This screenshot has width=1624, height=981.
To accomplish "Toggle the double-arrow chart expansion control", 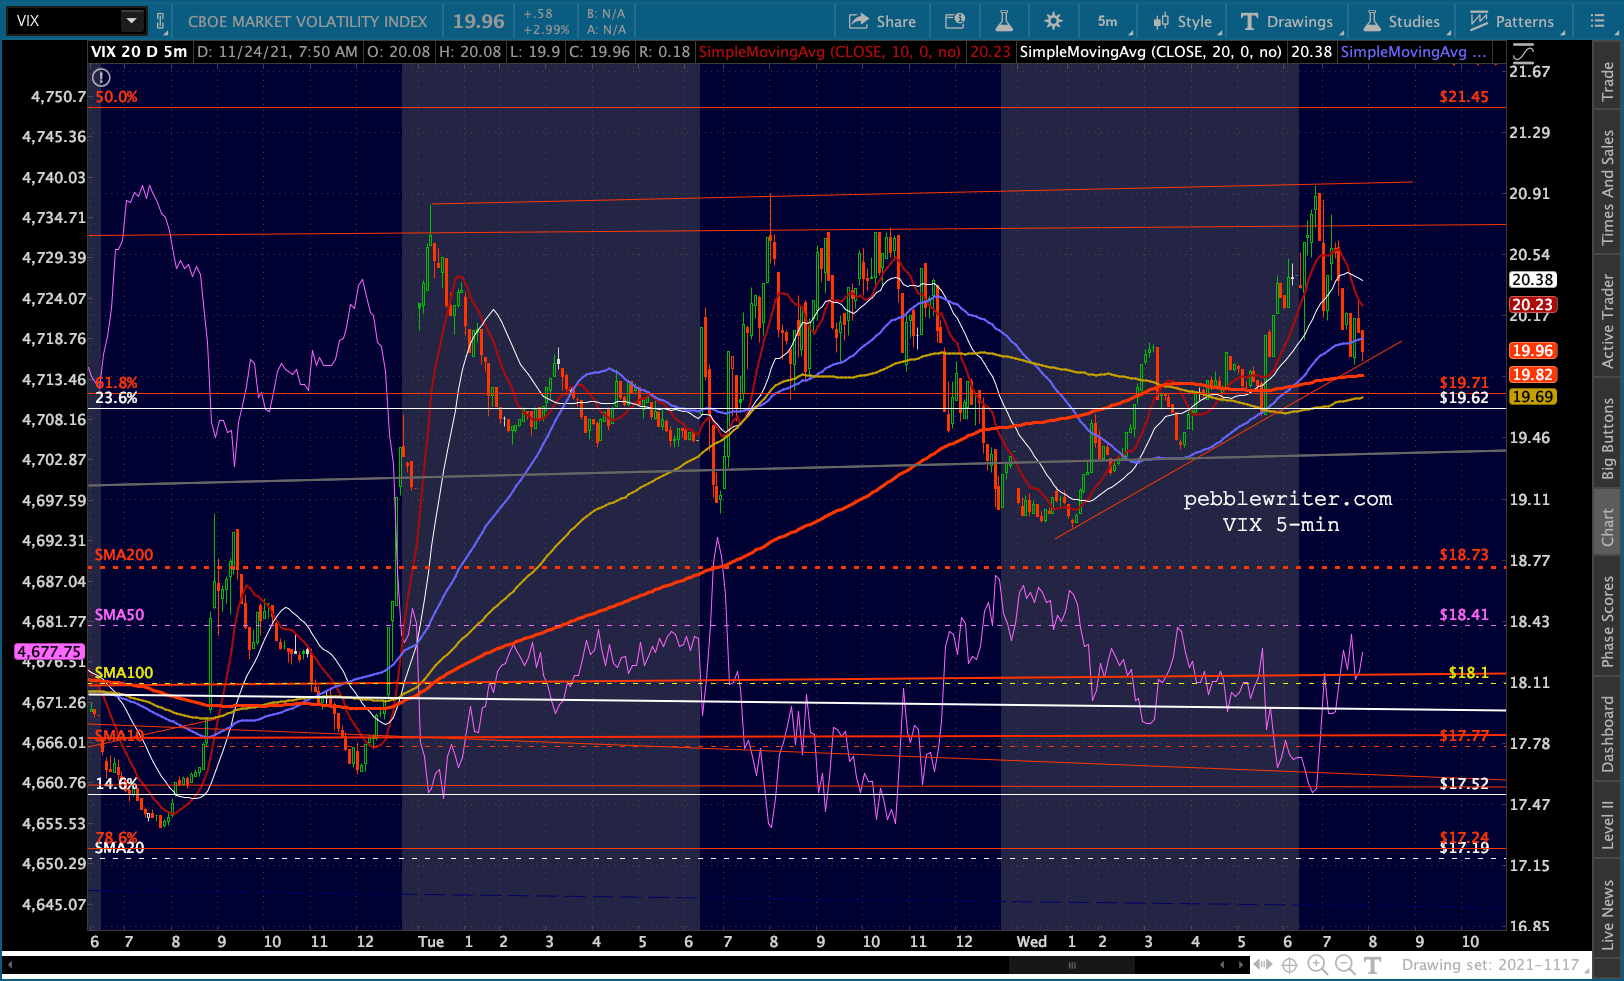I will point(1263,964).
